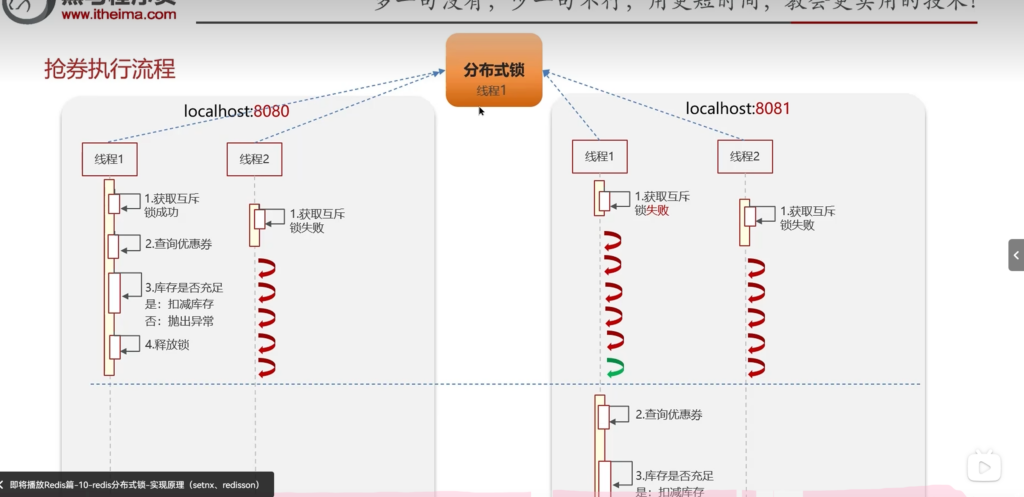Click the red 失败 text under 8081 线程1
The width and height of the screenshot is (1024, 497).
tap(657, 211)
